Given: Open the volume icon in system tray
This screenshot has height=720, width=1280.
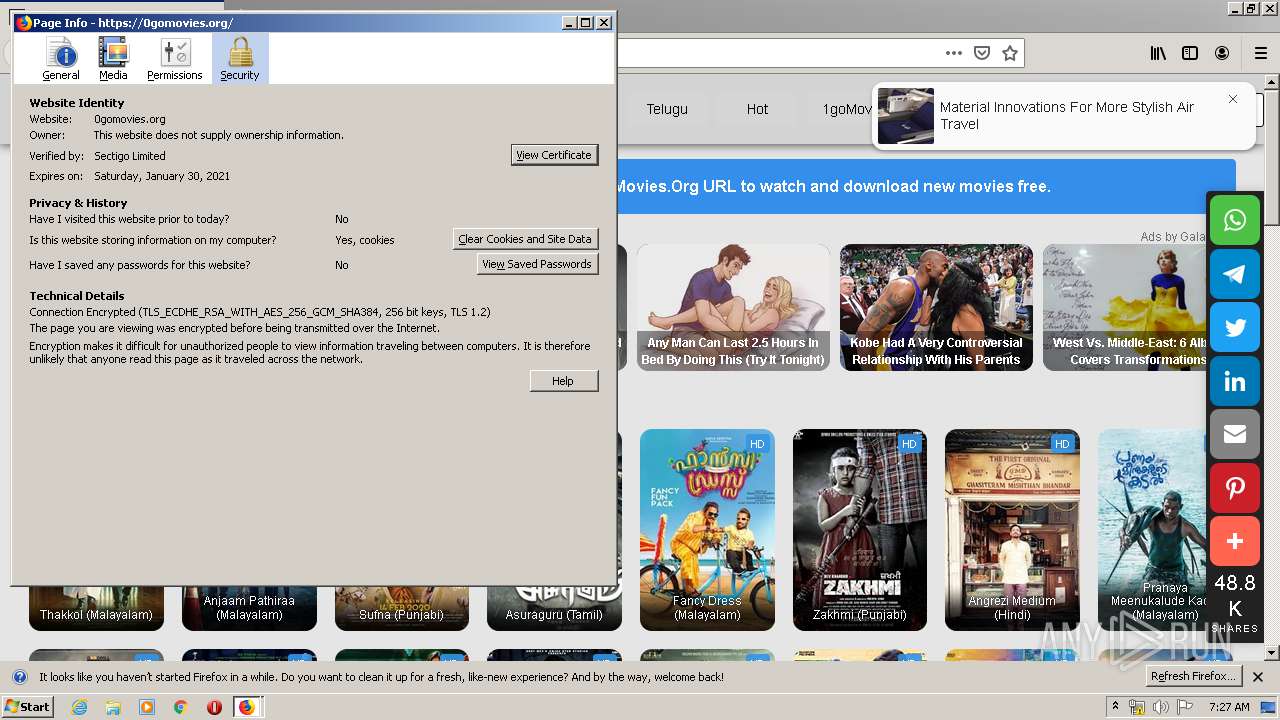Looking at the screenshot, I should click(1160, 707).
